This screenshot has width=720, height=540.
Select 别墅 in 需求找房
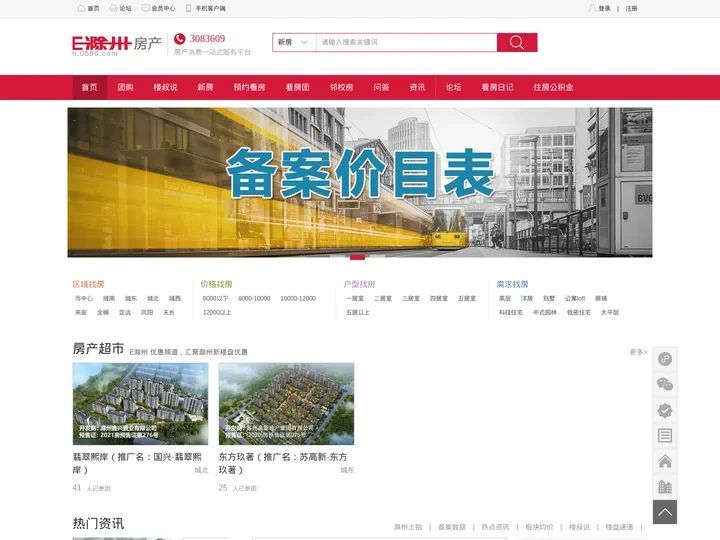[x=549, y=298]
